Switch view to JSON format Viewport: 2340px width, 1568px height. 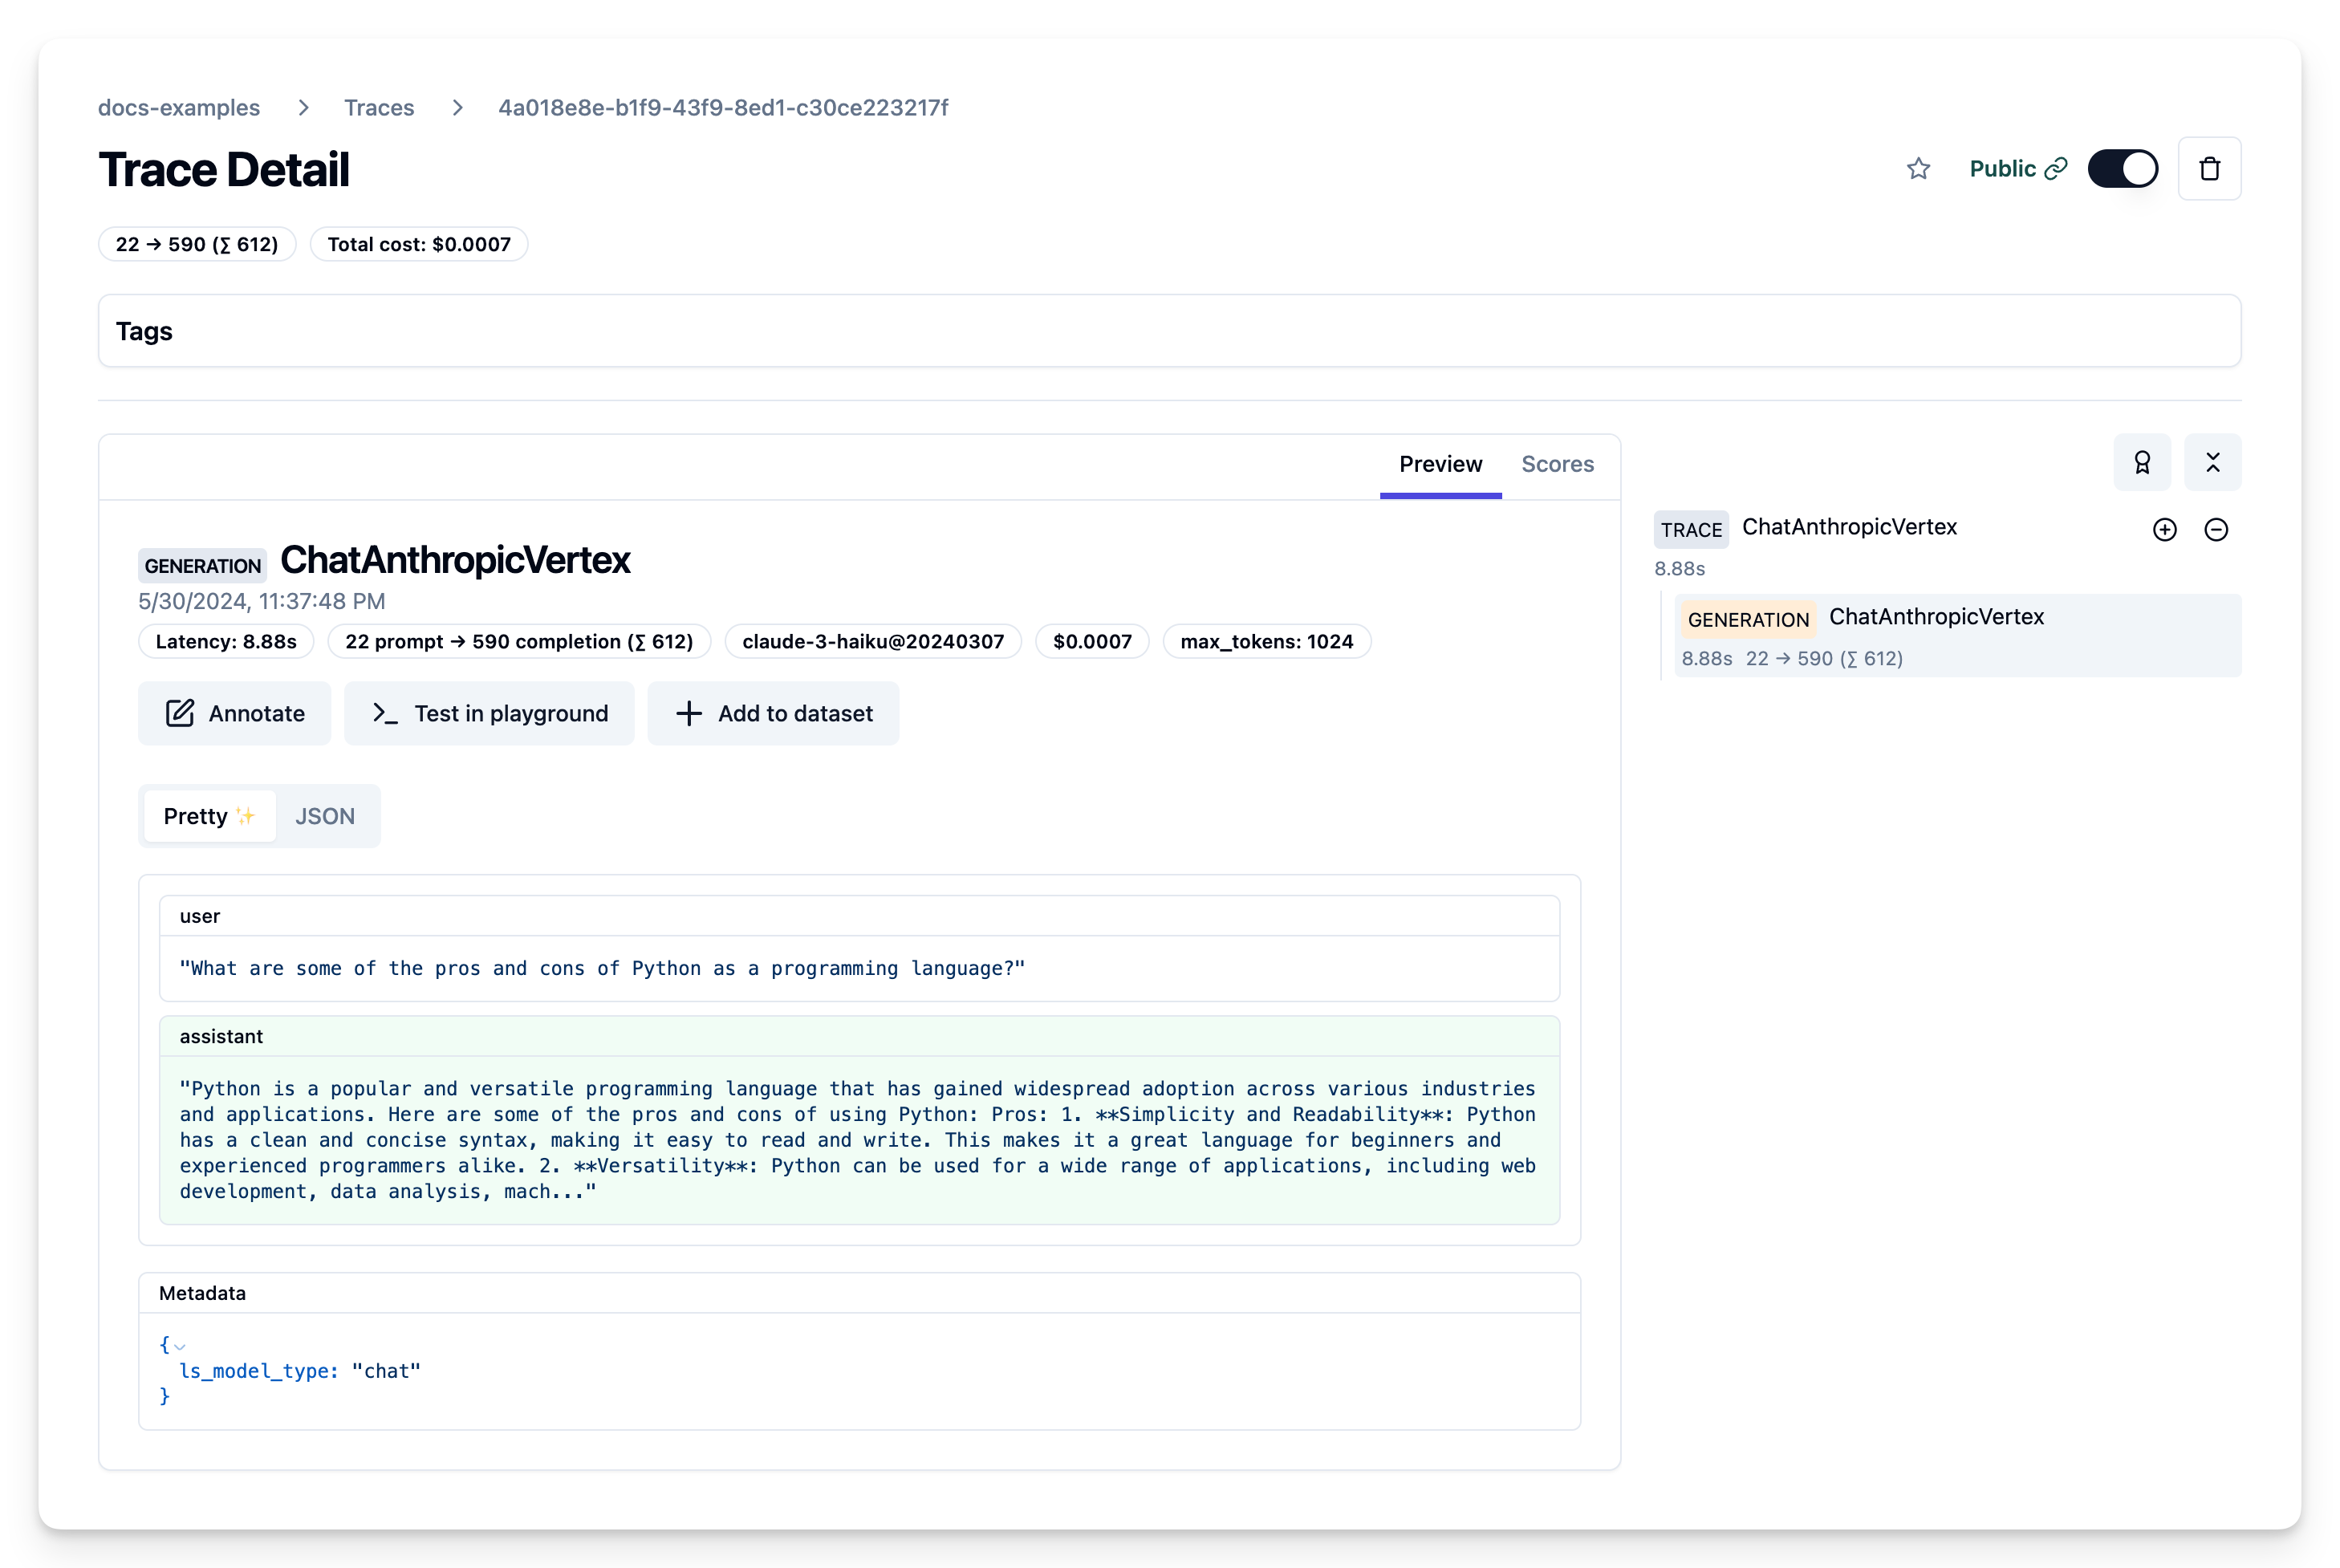325,816
